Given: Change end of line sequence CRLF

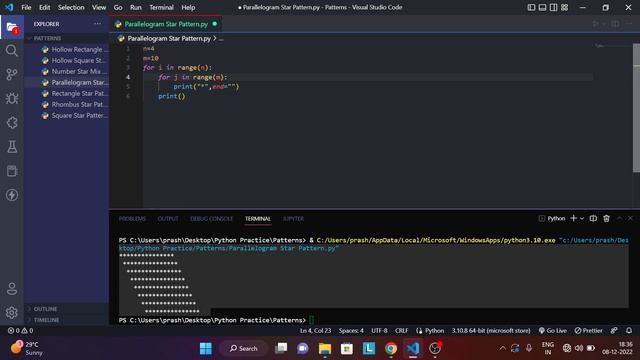Looking at the screenshot, I should tap(401, 331).
